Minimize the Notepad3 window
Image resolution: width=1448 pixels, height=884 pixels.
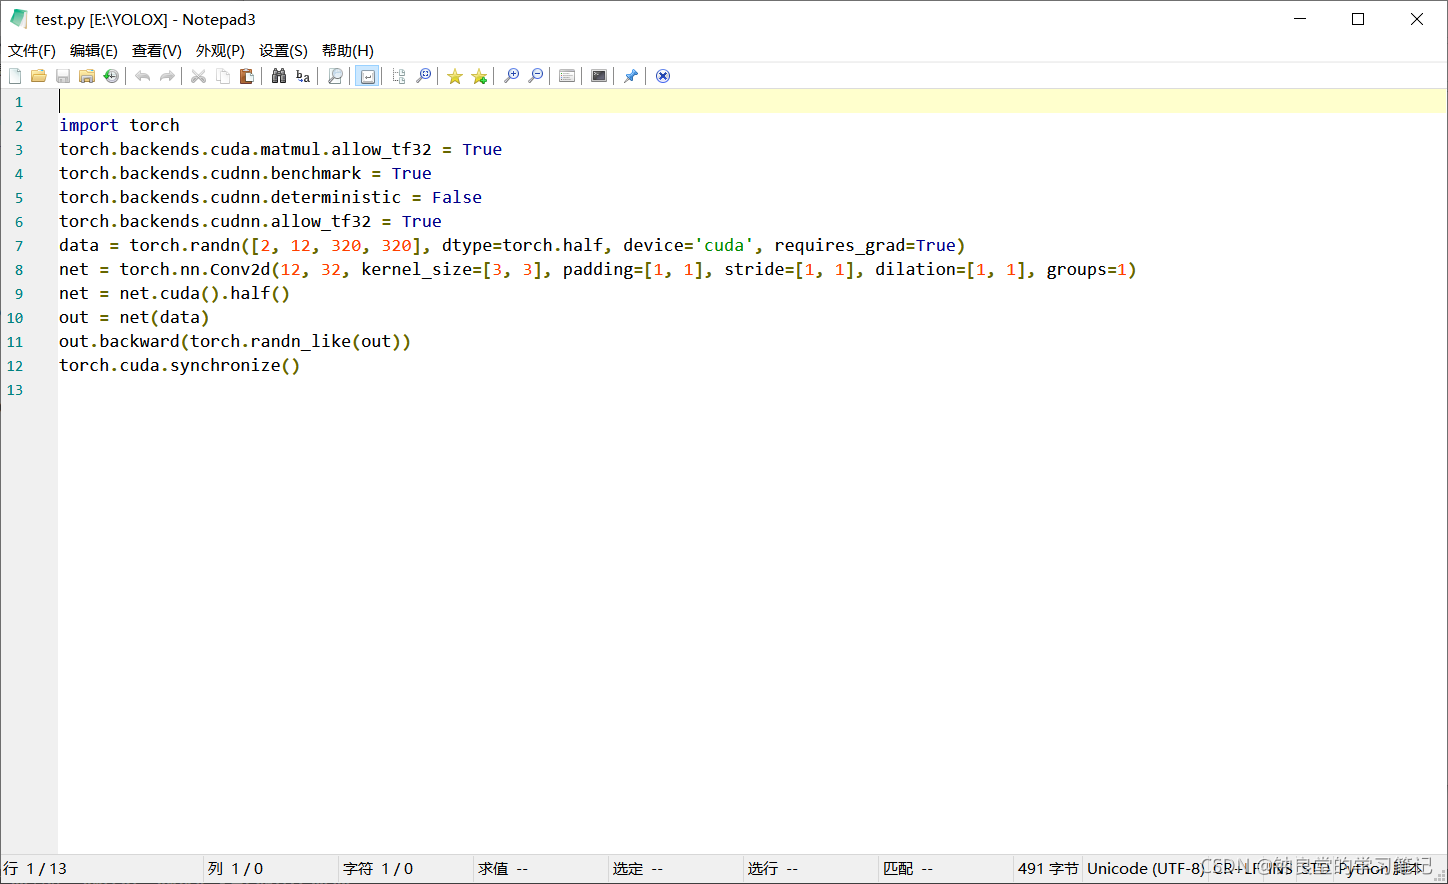tap(1301, 19)
